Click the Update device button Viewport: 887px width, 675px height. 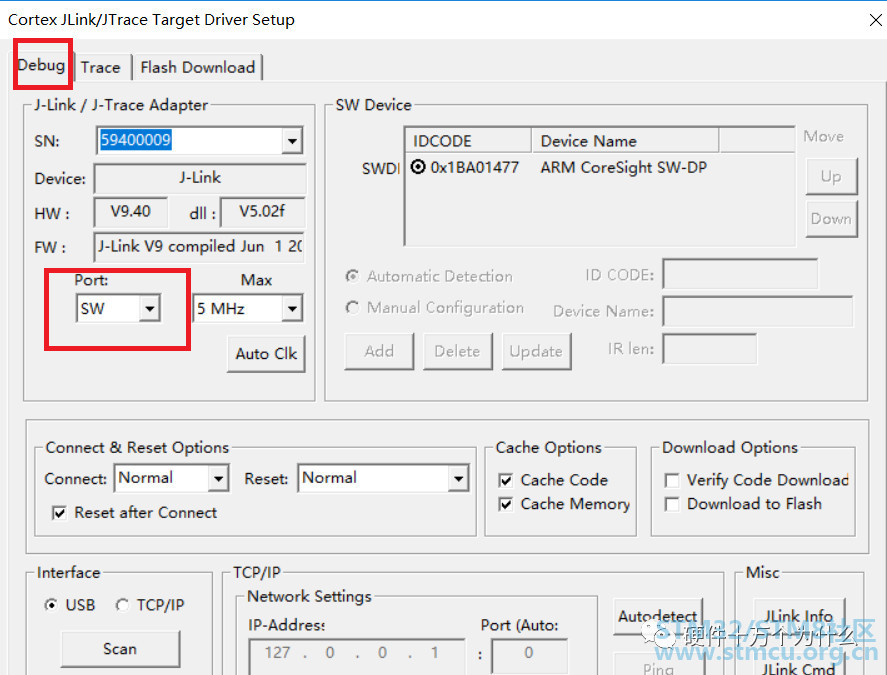pyautogui.click(x=536, y=351)
